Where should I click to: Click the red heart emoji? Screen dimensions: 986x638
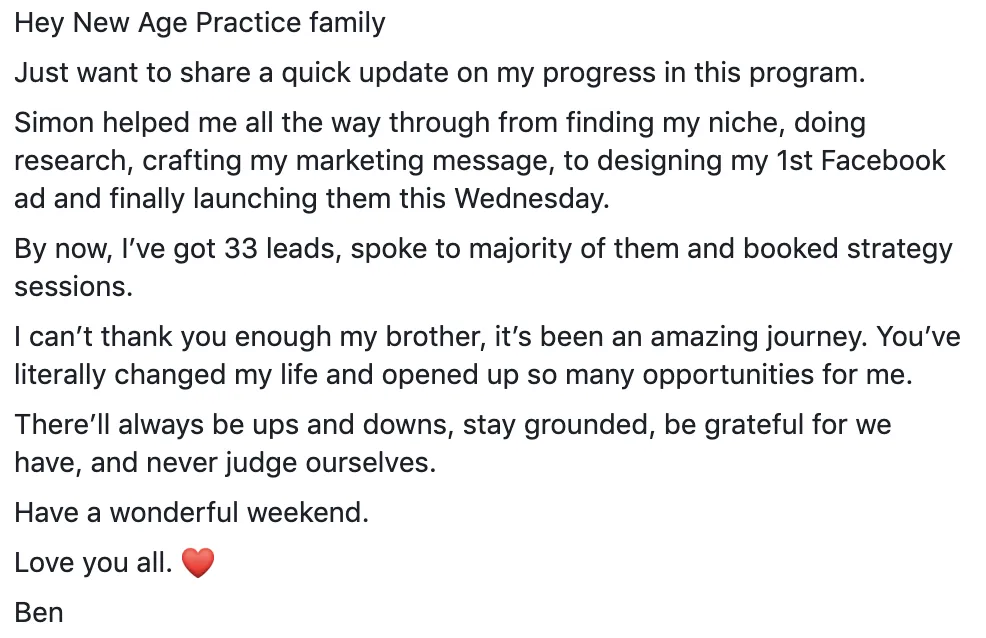pos(198,563)
